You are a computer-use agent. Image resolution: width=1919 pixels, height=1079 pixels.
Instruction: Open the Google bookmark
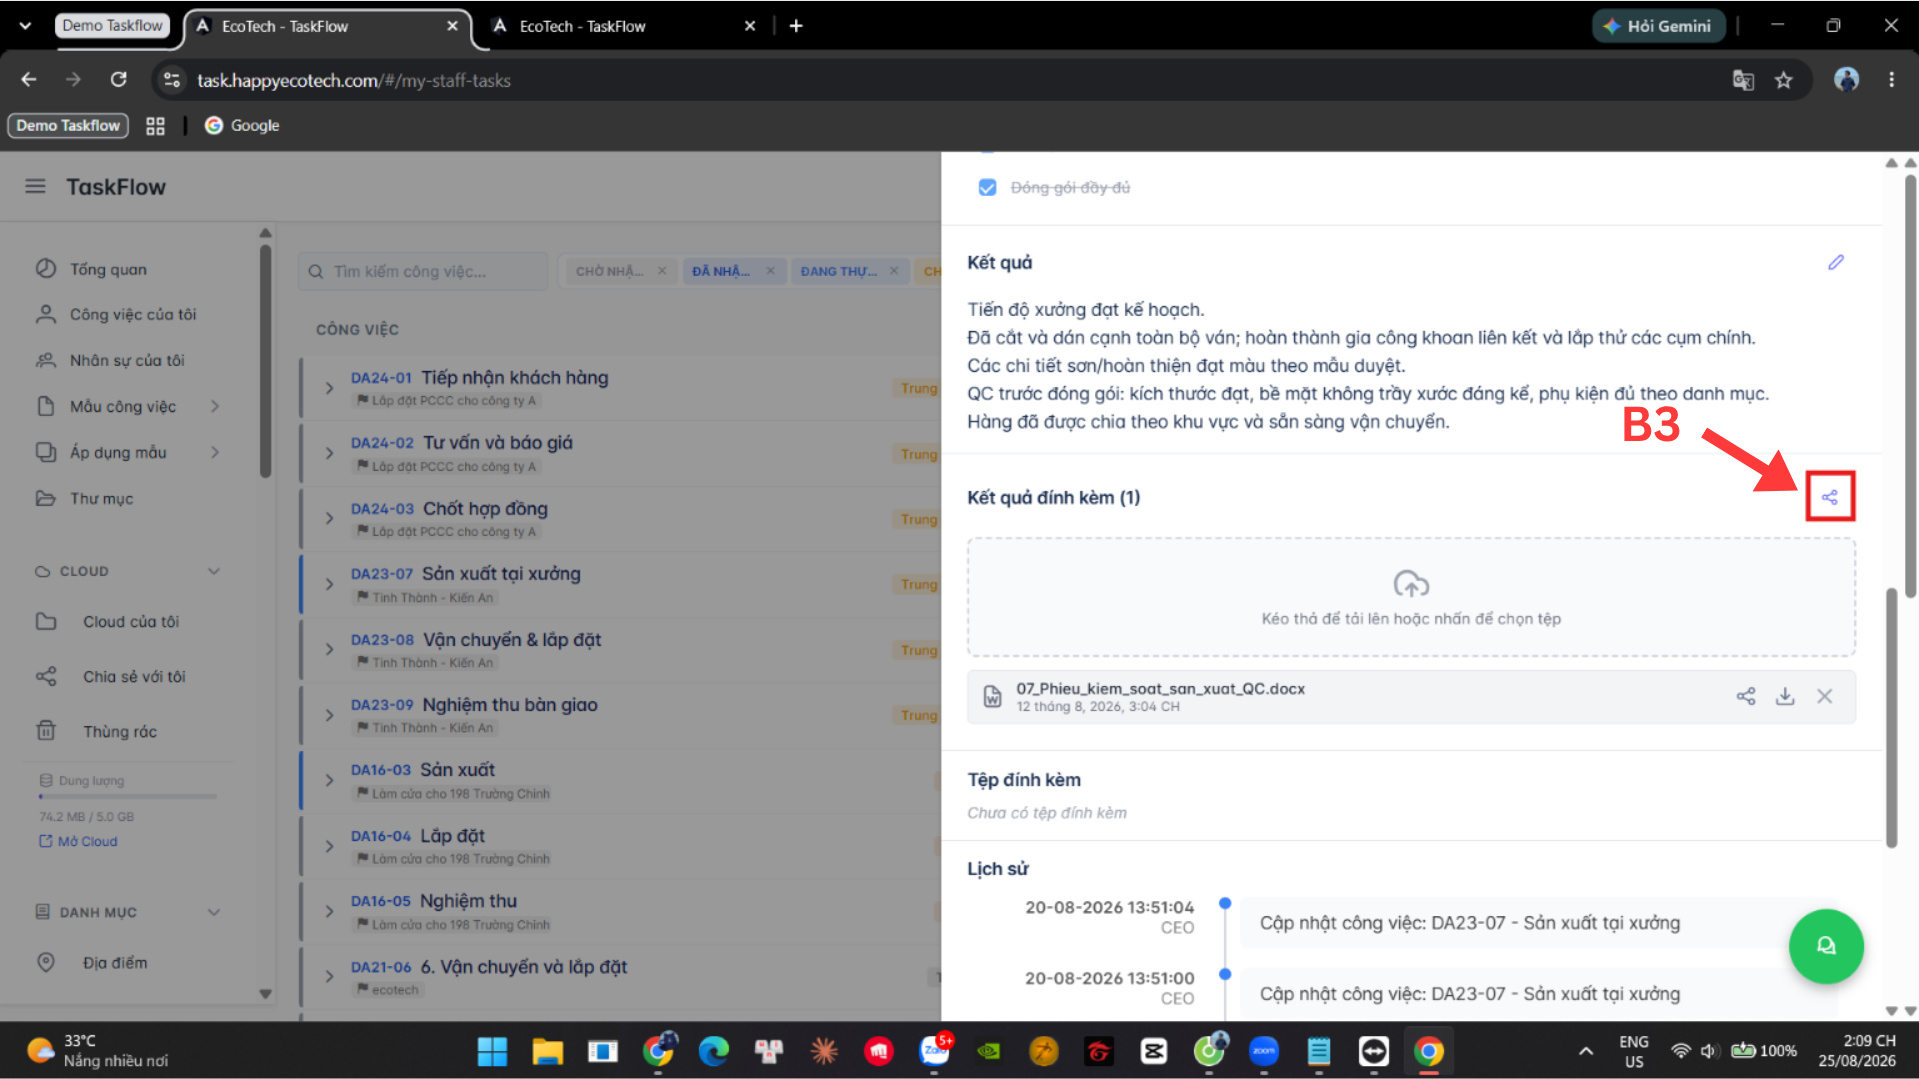point(242,125)
